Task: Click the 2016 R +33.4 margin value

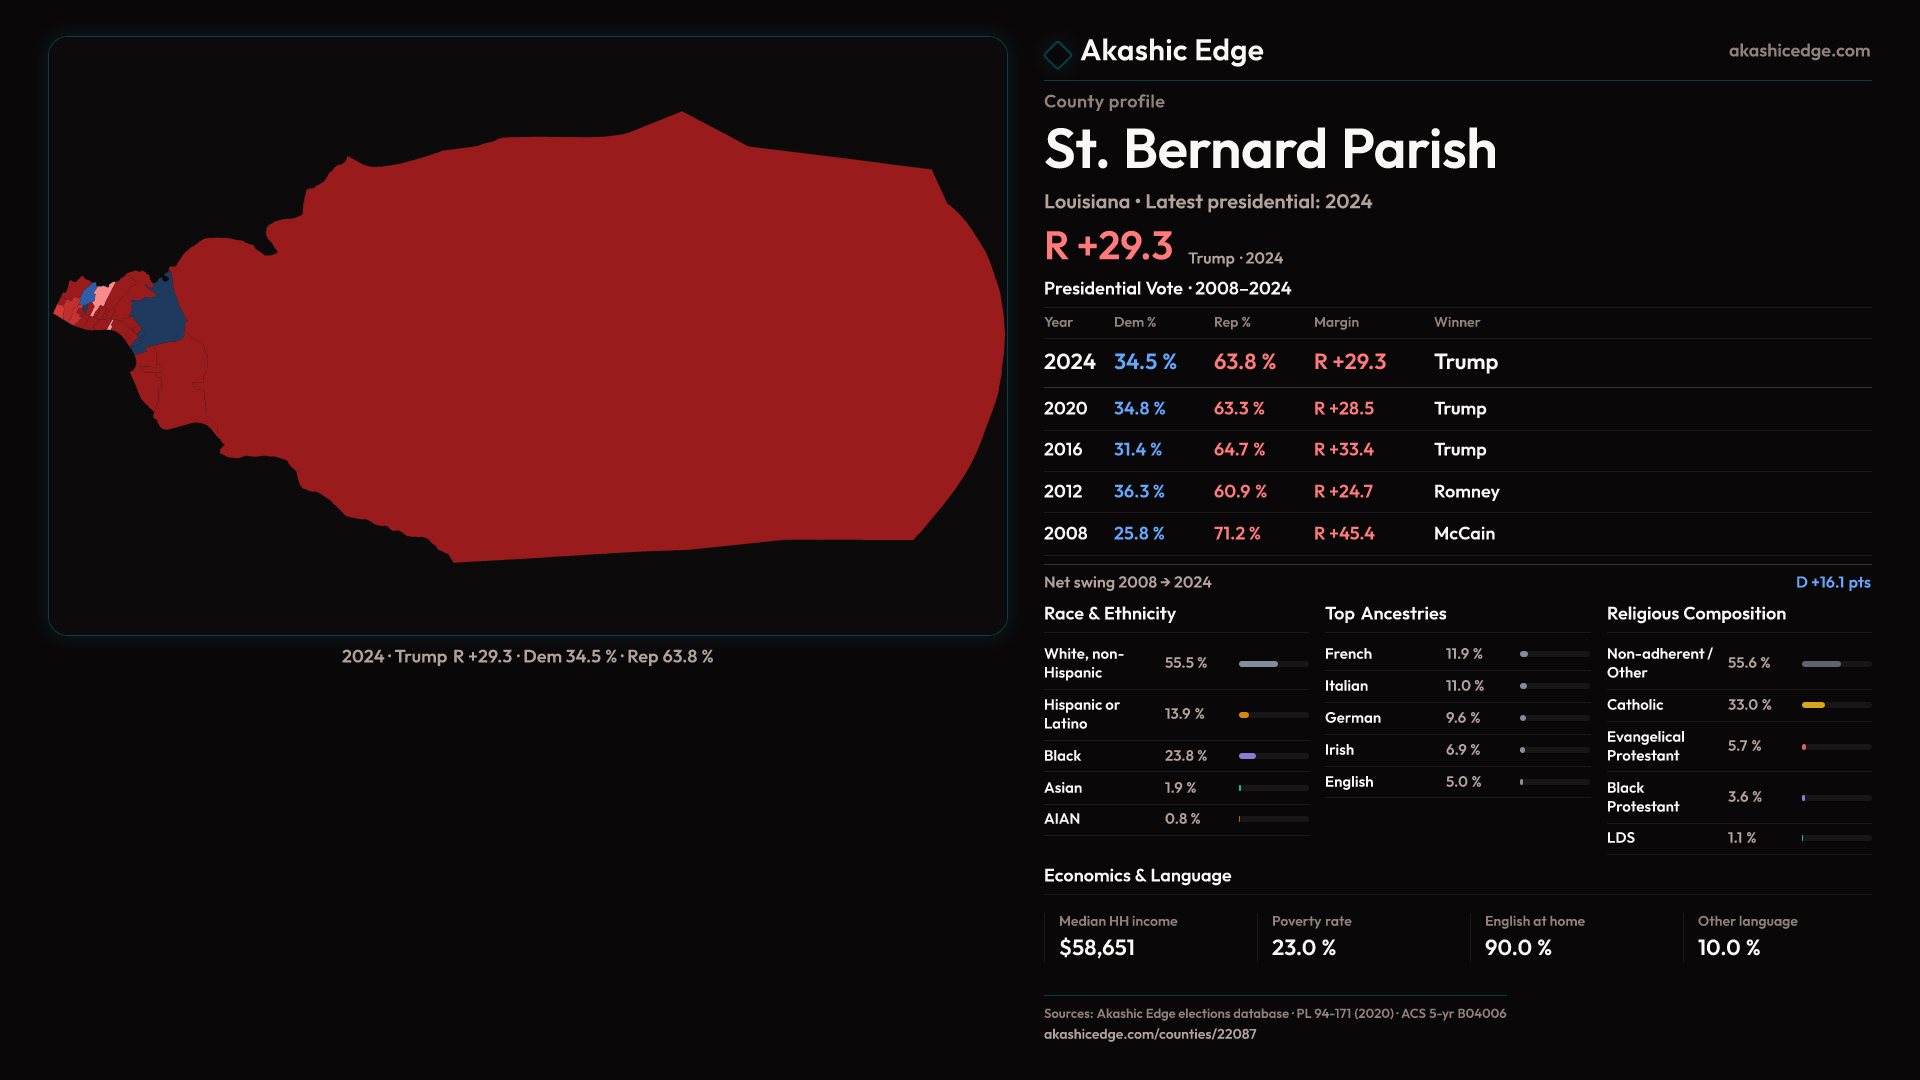Action: pyautogui.click(x=1343, y=450)
